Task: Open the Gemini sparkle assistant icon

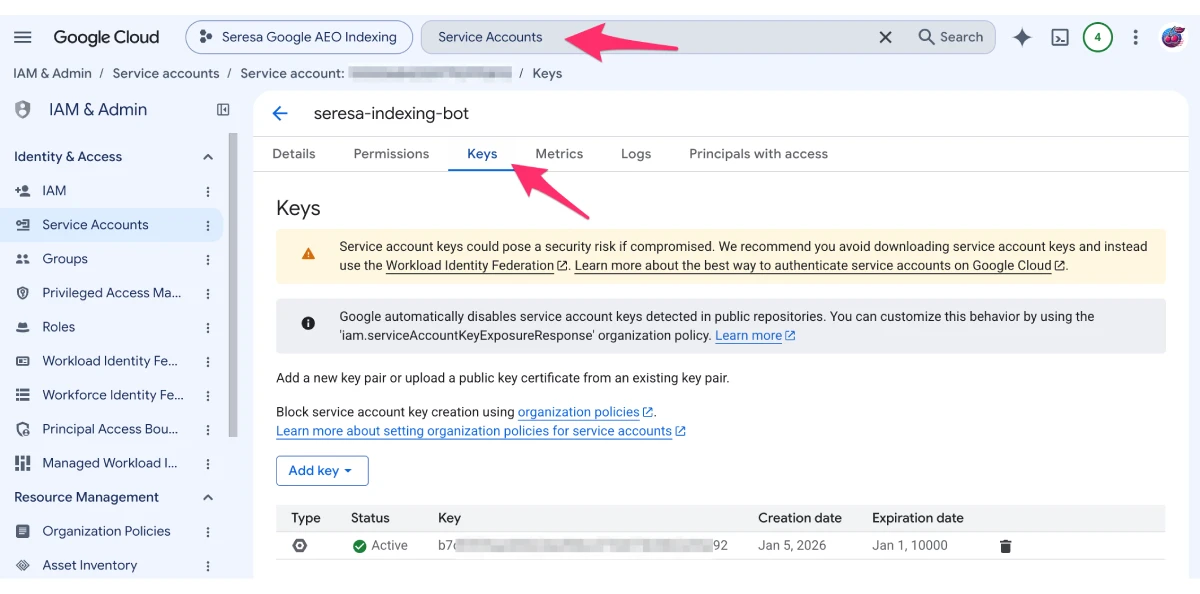Action: tap(1022, 37)
